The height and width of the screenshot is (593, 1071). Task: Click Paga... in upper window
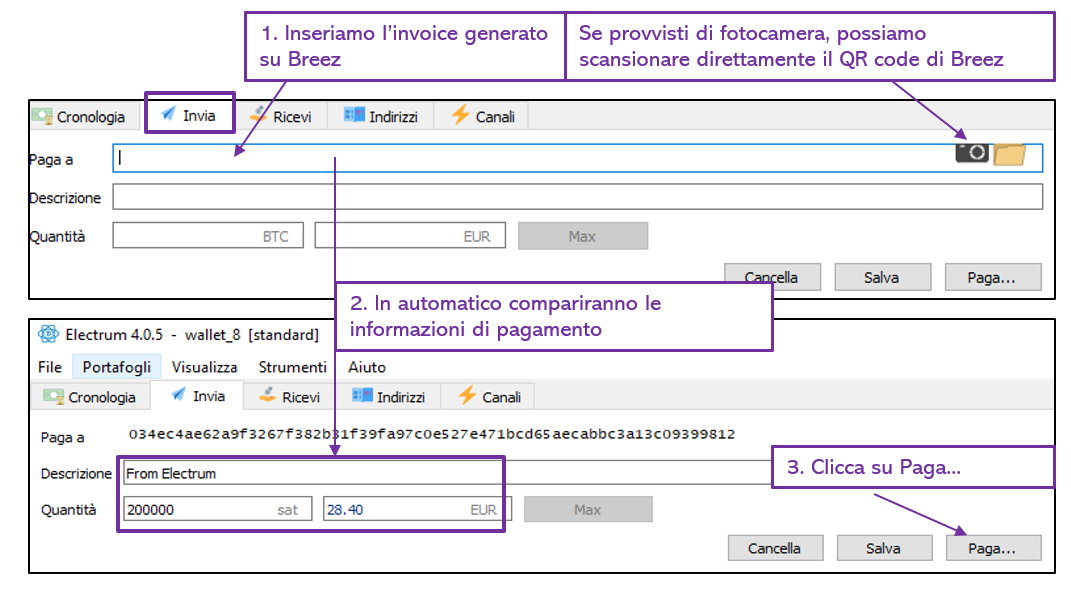tap(993, 277)
